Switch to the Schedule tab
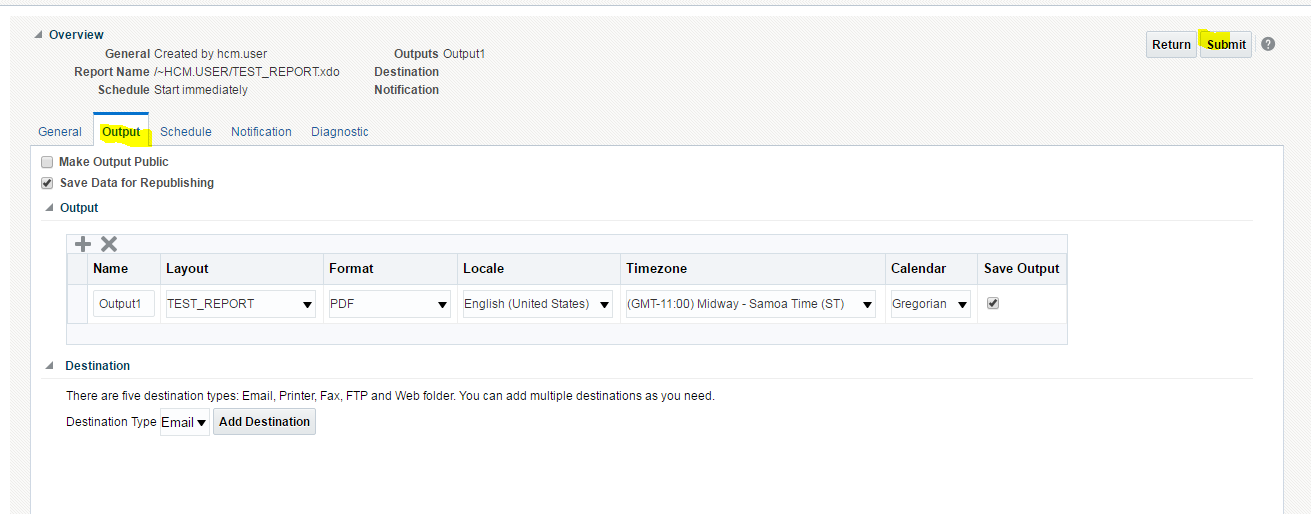Screen dimensions: 1311x514 [x=186, y=132]
